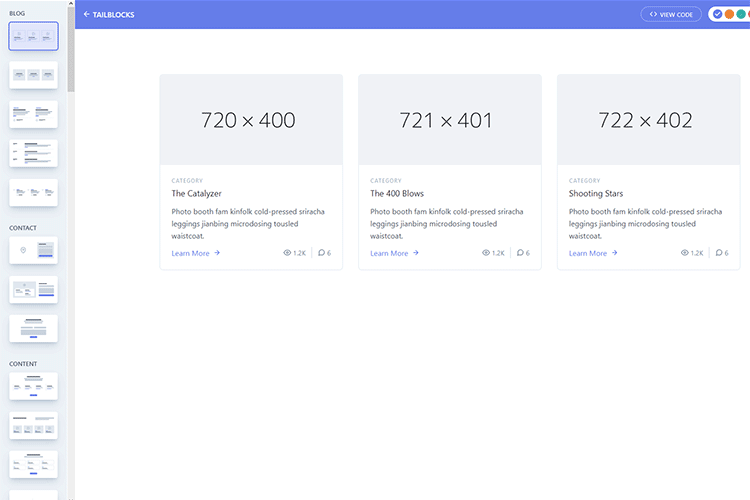This screenshot has height=500, width=750.
Task: Click the comment icon on Shooting Stars card
Action: click(x=720, y=253)
